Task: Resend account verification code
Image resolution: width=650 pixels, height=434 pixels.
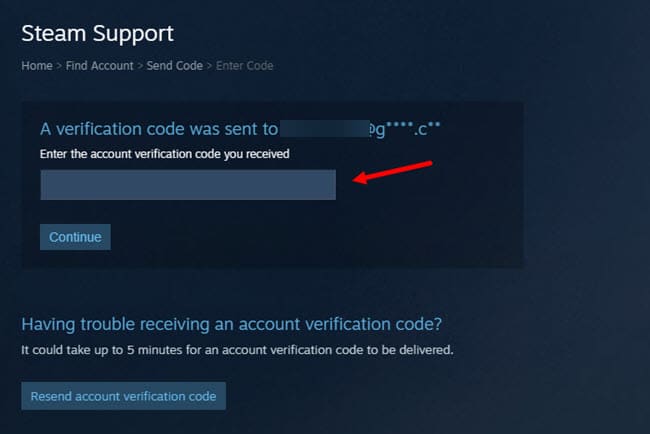Action: click(124, 396)
